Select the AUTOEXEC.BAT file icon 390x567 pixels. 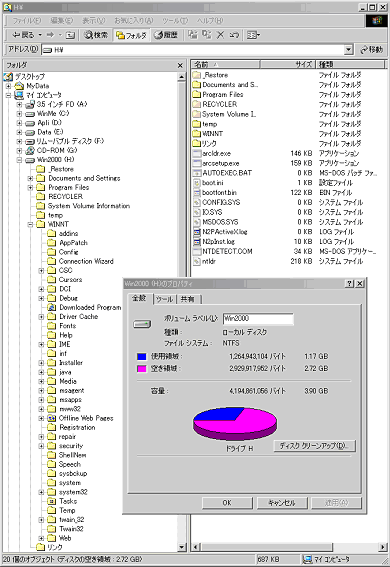click(197, 173)
